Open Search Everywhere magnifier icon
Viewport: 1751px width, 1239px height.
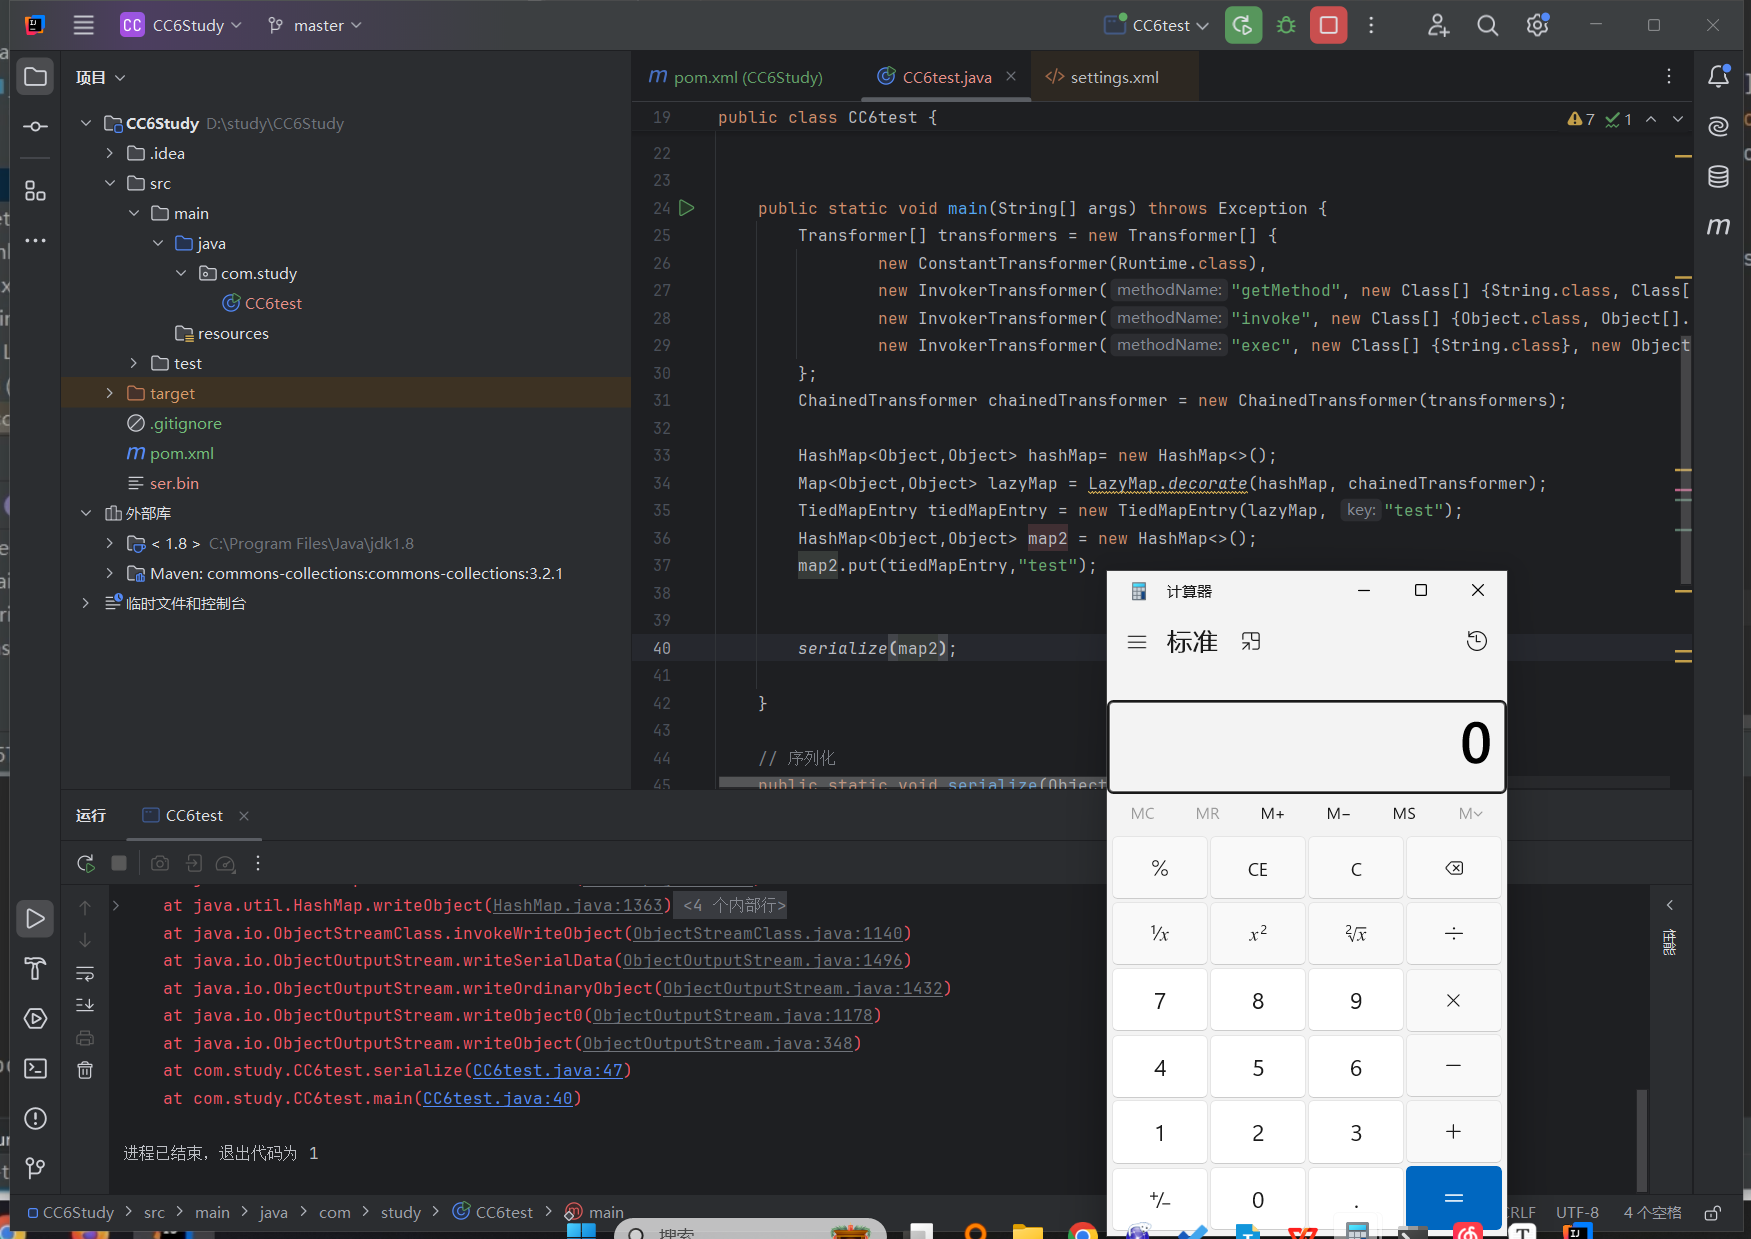(1488, 25)
